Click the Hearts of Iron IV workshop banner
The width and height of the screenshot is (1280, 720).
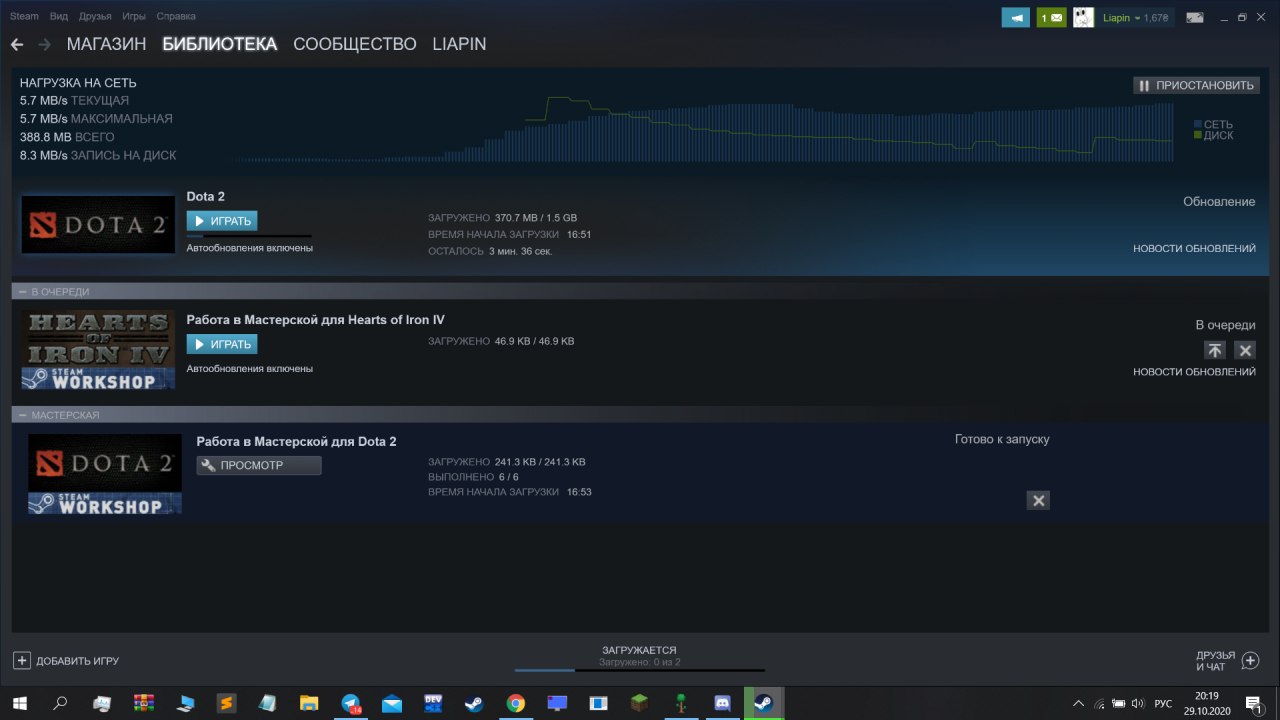pyautogui.click(x=97, y=349)
